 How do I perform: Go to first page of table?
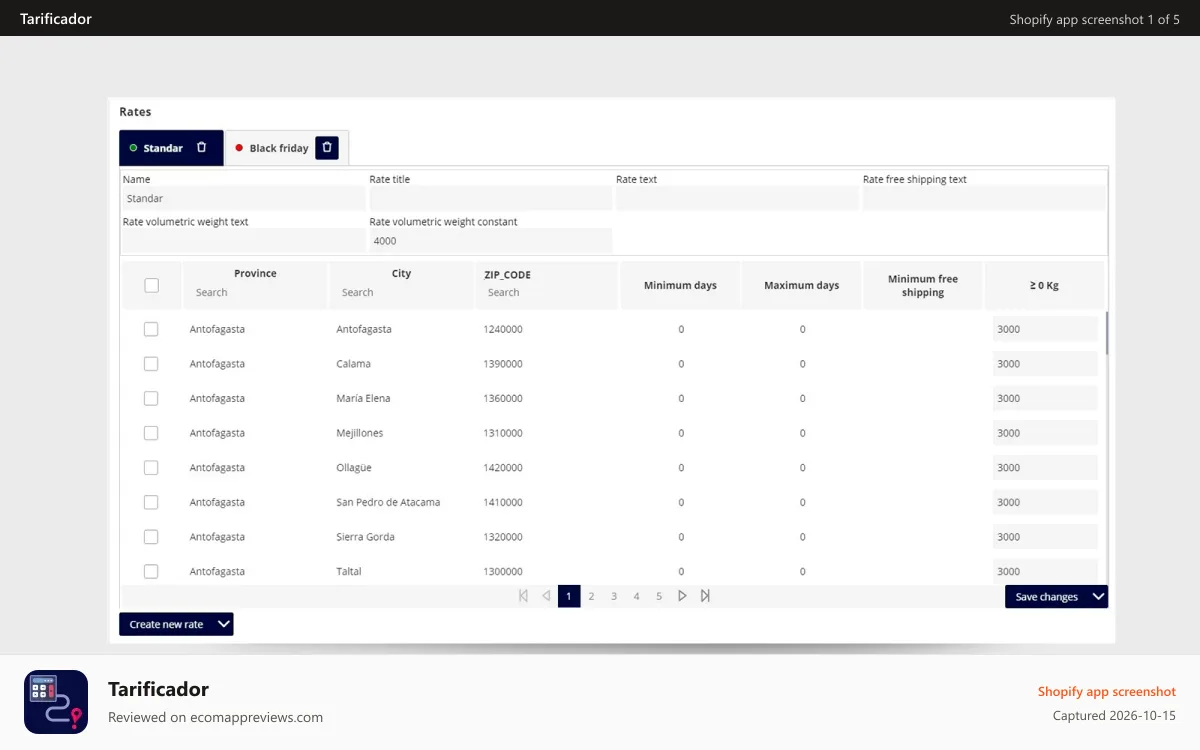[523, 596]
